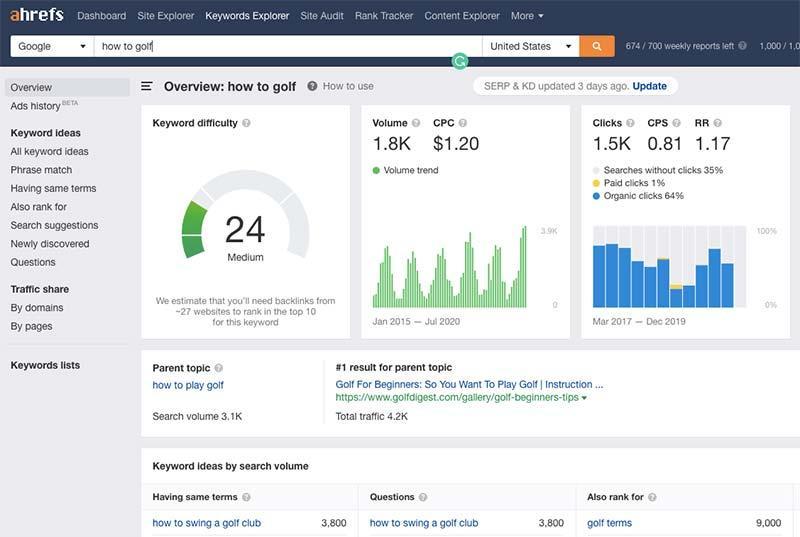800x537 pixels.
Task: Open Rank Tracker in top navigation
Action: [x=384, y=16]
